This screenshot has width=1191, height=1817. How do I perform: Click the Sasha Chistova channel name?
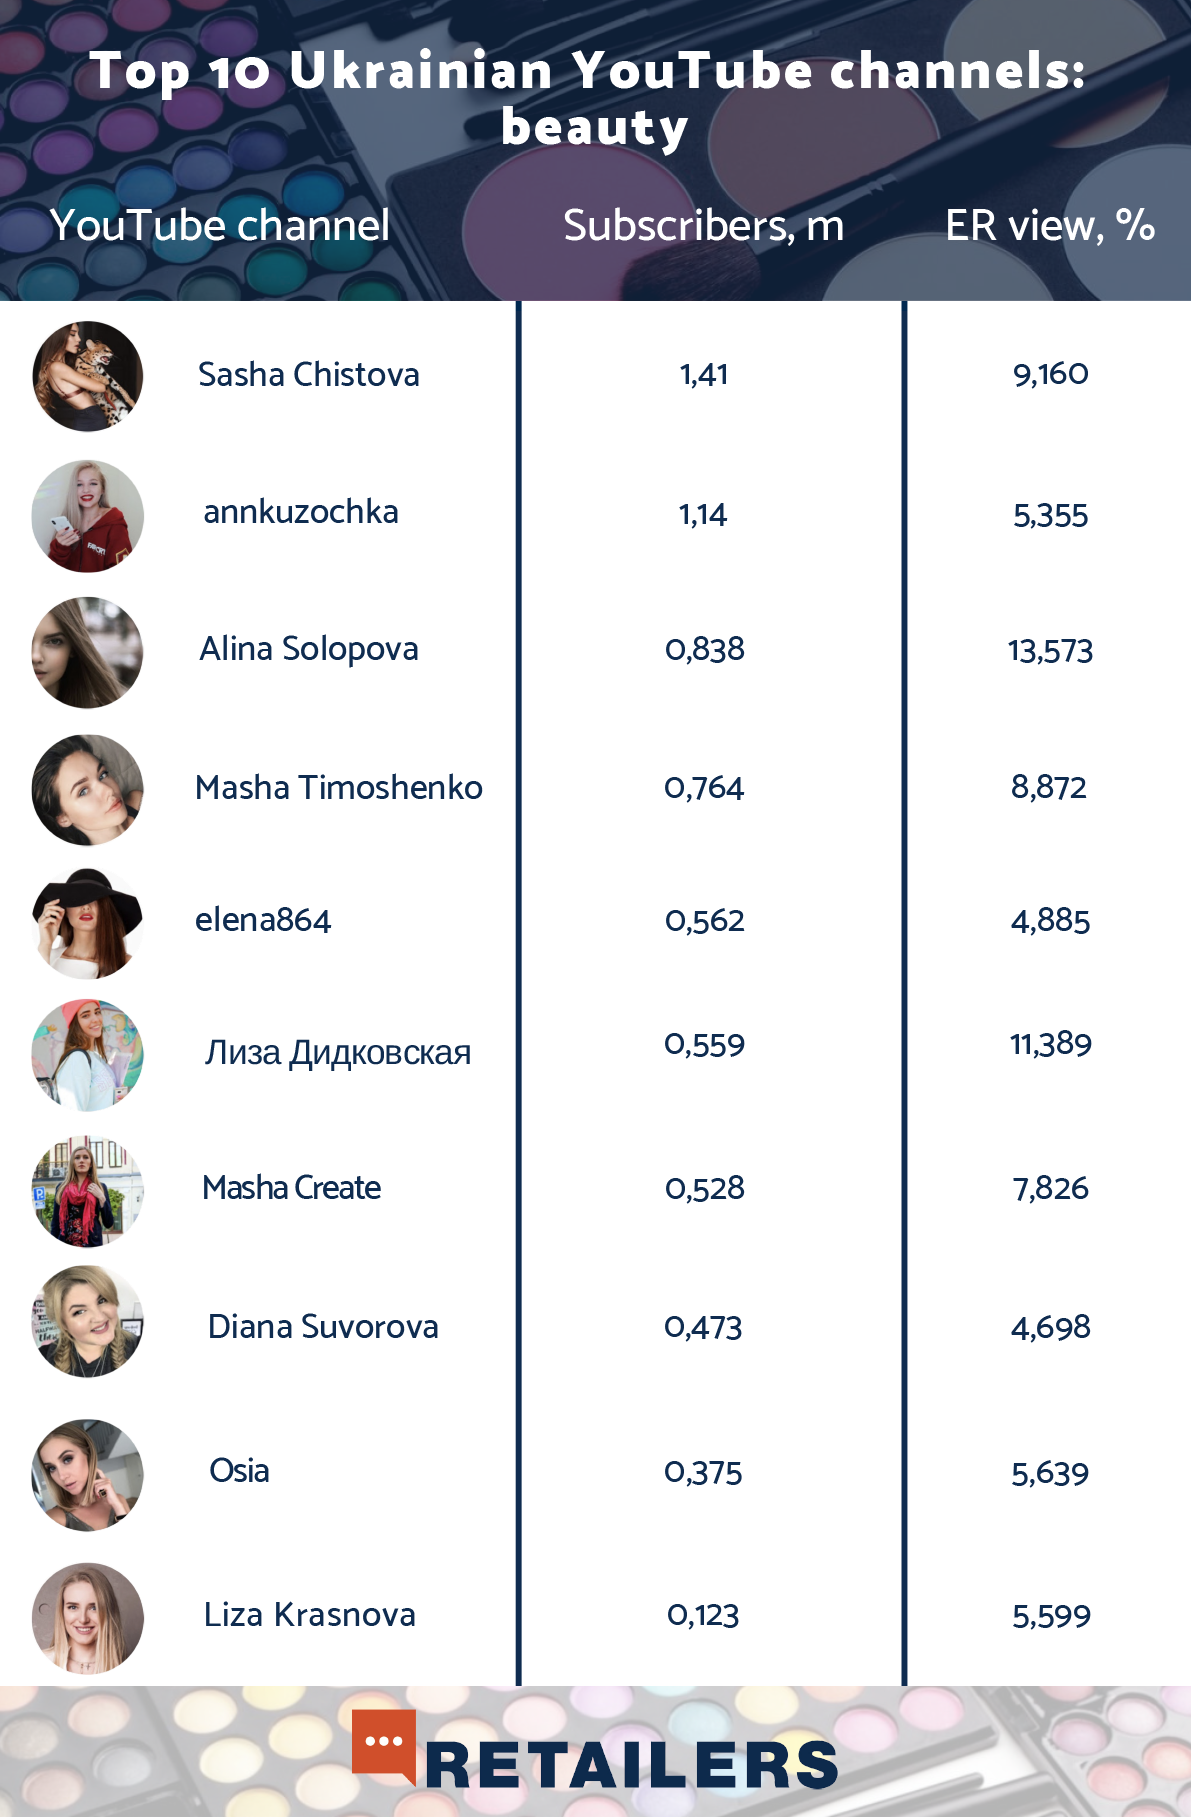308,375
